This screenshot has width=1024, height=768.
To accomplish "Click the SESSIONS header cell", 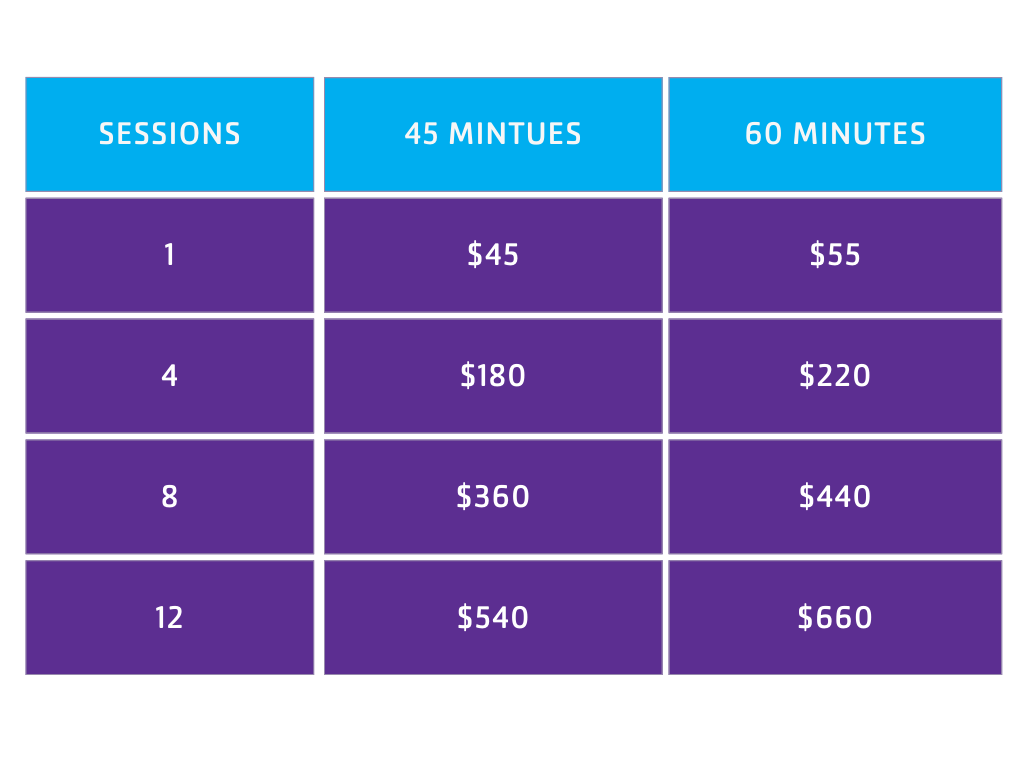I will [169, 134].
